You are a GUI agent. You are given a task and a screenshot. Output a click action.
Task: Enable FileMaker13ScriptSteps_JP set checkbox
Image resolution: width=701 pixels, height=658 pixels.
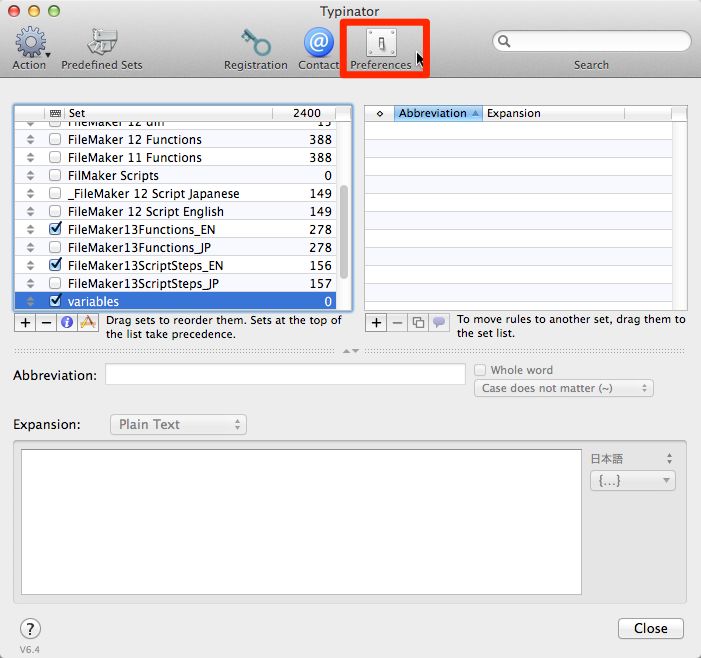(55, 283)
